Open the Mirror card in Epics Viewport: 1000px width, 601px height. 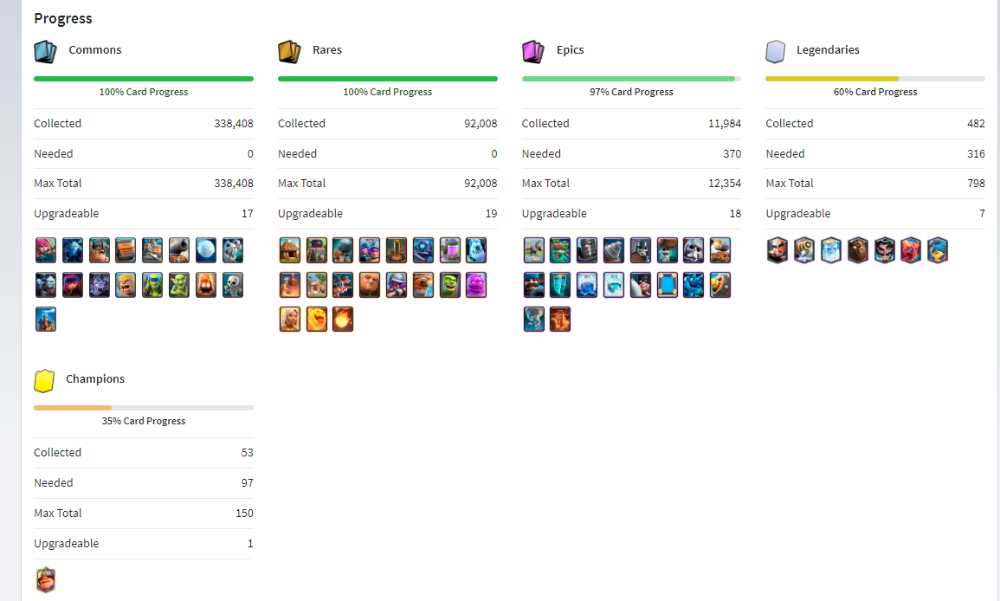click(x=667, y=285)
